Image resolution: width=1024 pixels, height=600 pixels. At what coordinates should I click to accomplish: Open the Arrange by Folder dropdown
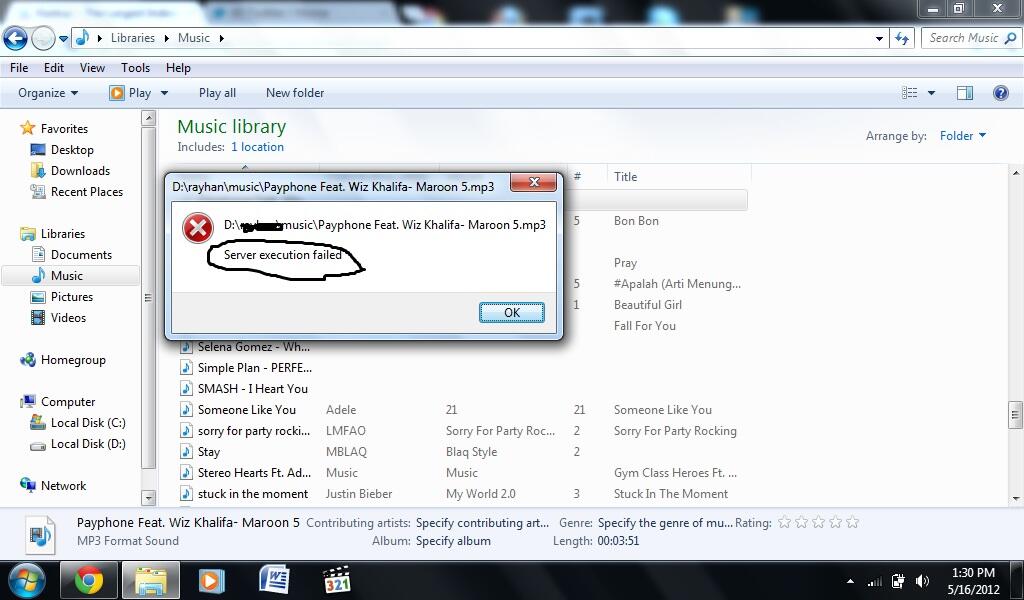tap(963, 136)
